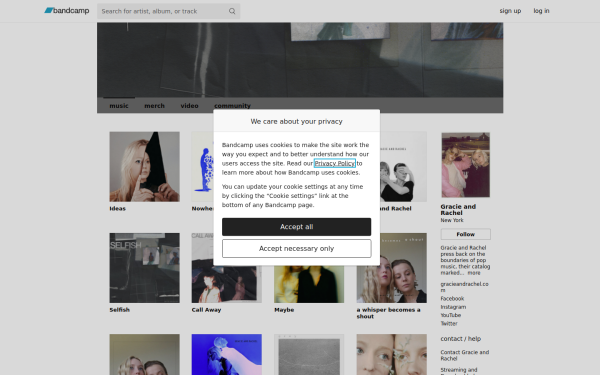Image resolution: width=600 pixels, height=375 pixels.
Task: Open the log in link
Action: tap(541, 11)
